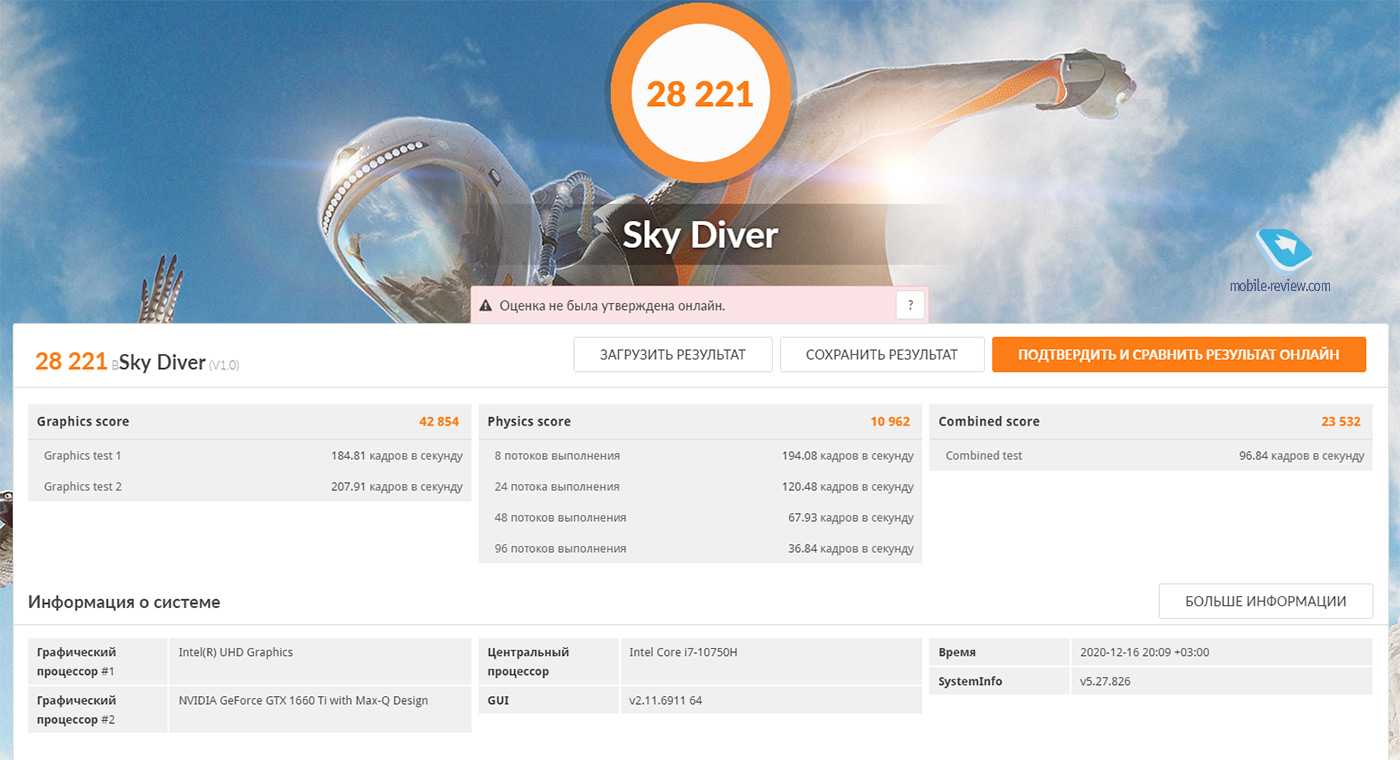Click the GUI label cell

click(549, 700)
